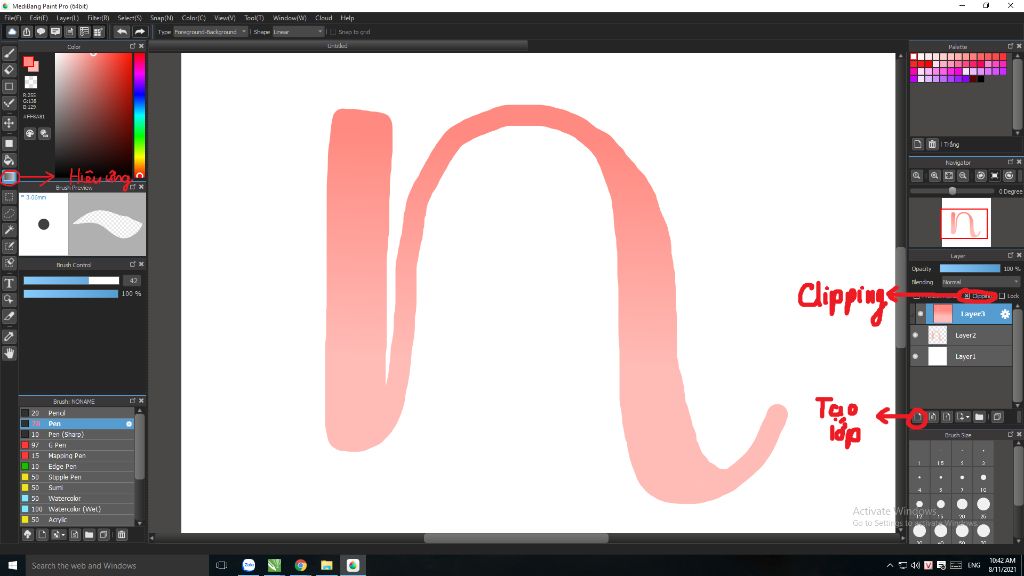The image size is (1024, 576).
Task: Hide Layer3 visibility dot
Action: (920, 314)
